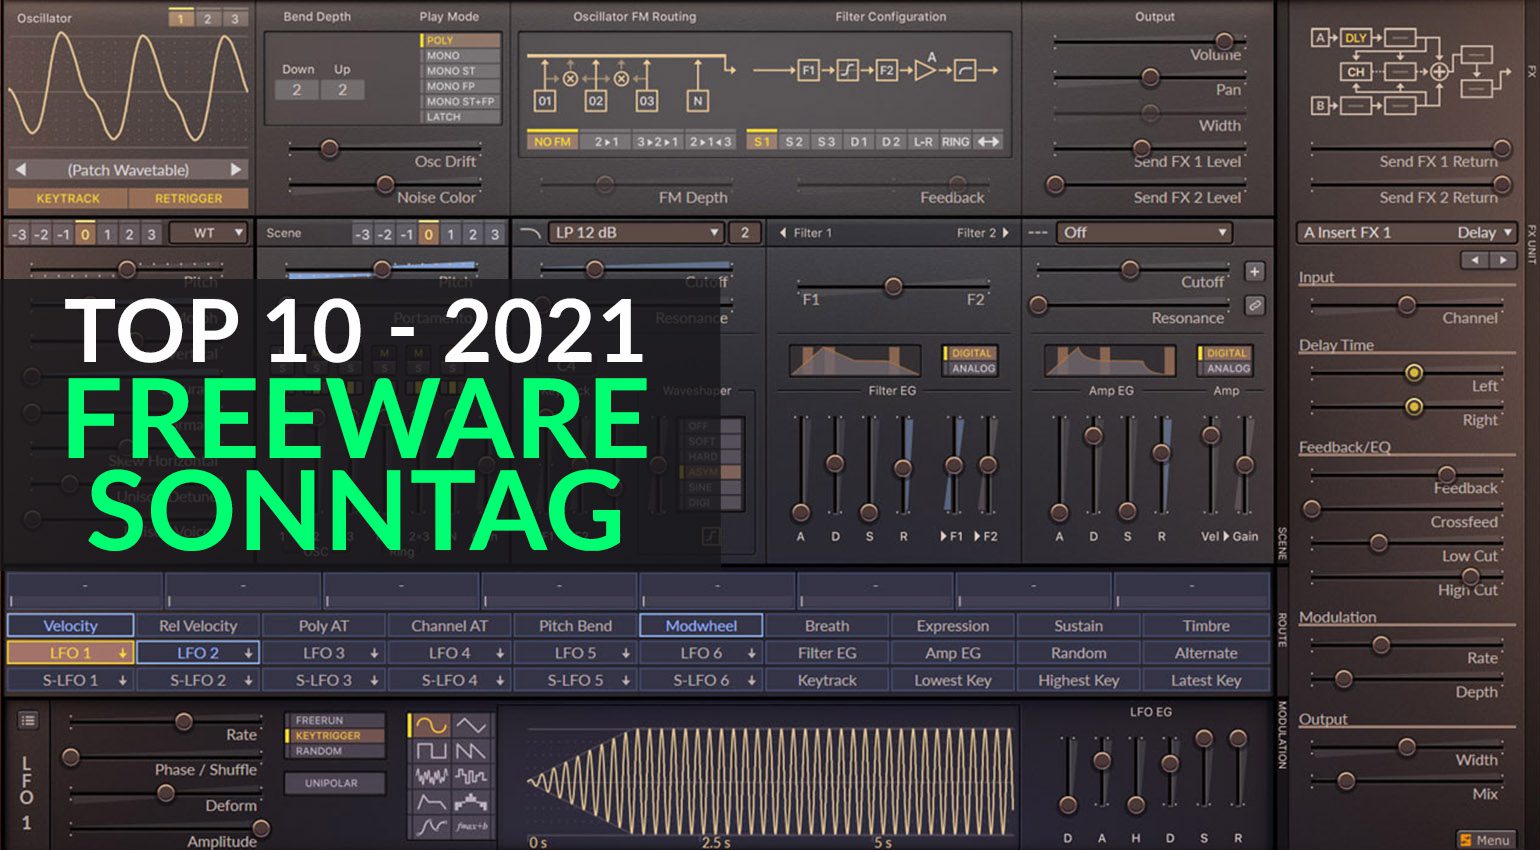Click the Bend Depth Up value field
The width and height of the screenshot is (1540, 850).
pyautogui.click(x=342, y=90)
